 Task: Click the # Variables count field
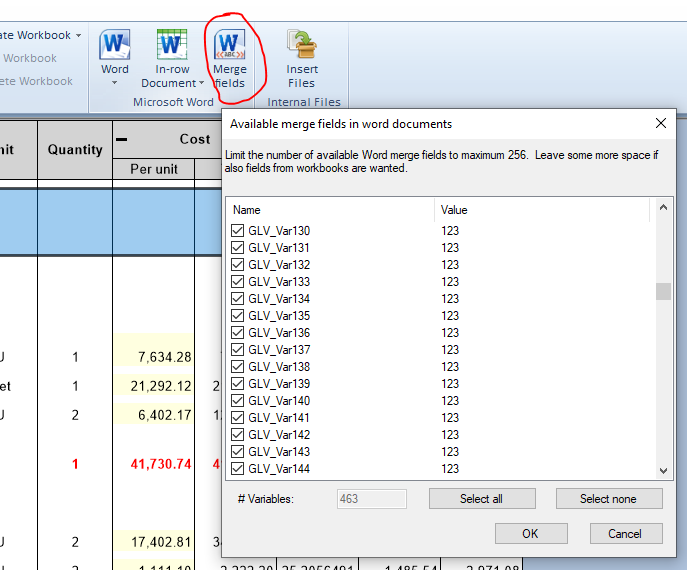tap(371, 499)
